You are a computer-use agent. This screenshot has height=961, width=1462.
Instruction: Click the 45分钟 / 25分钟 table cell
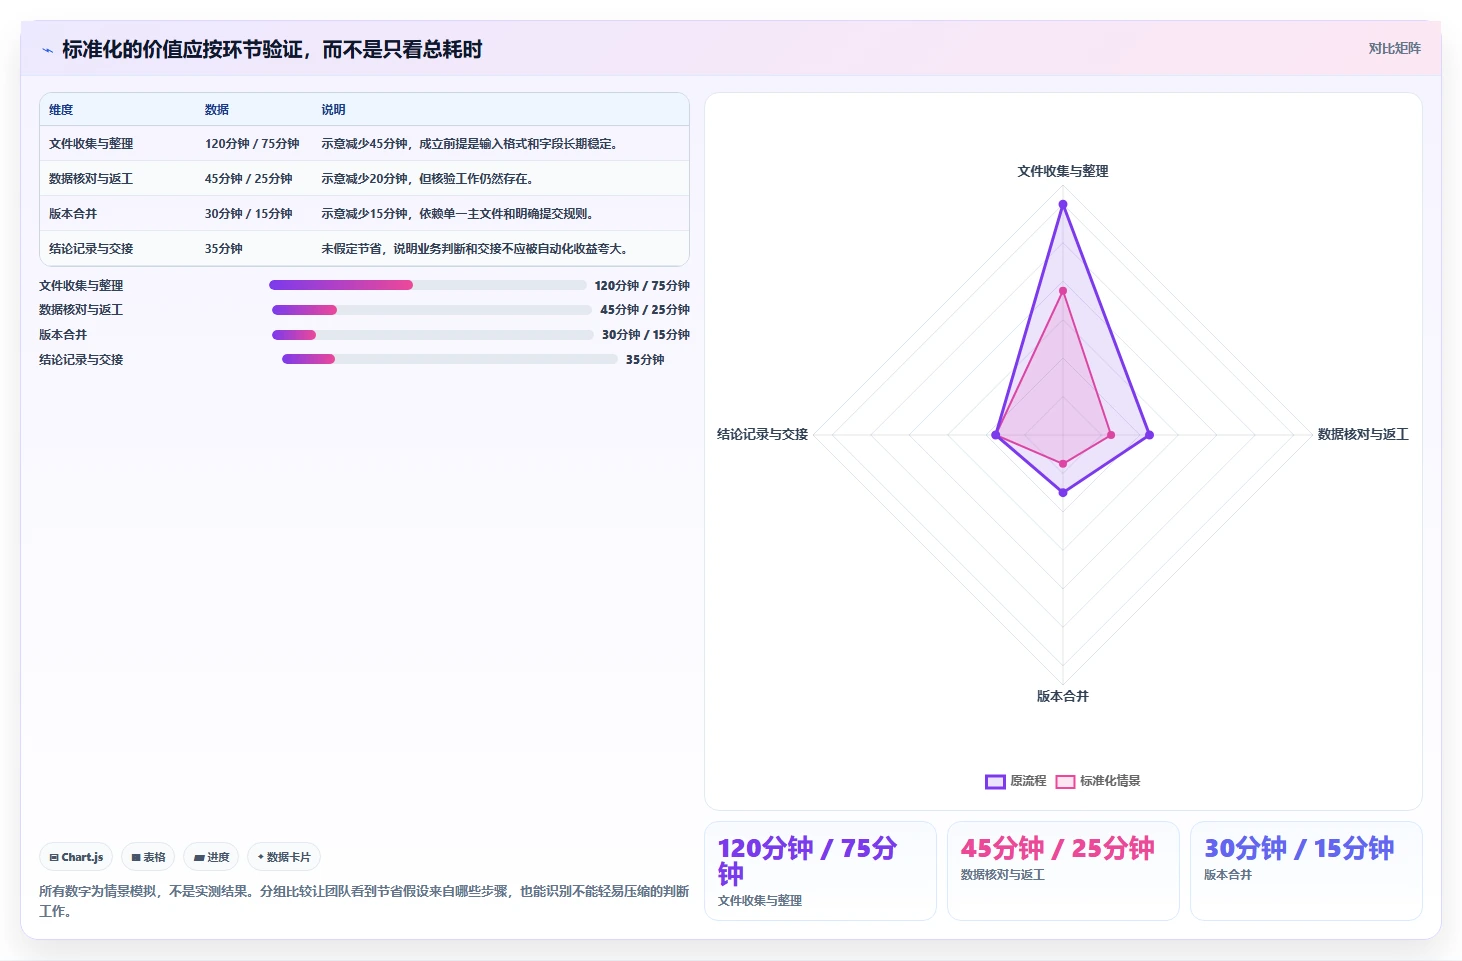[x=249, y=179]
